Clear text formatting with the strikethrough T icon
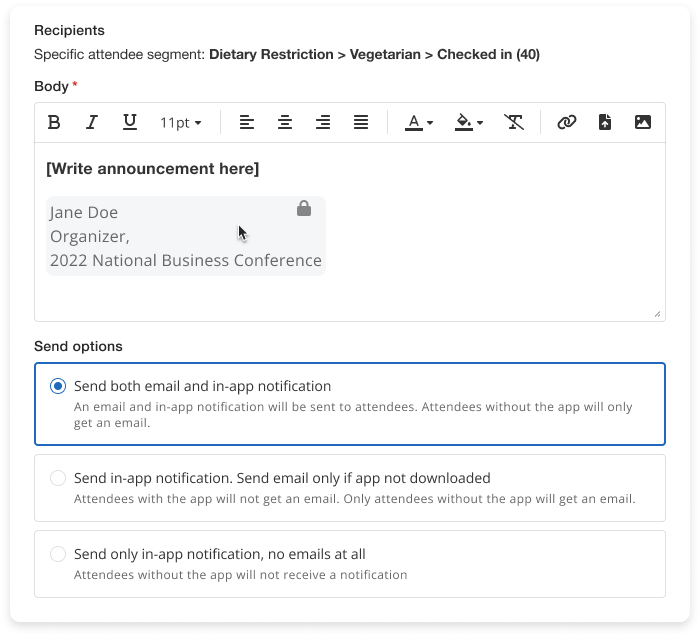The height and width of the screenshot is (636, 700). click(514, 122)
